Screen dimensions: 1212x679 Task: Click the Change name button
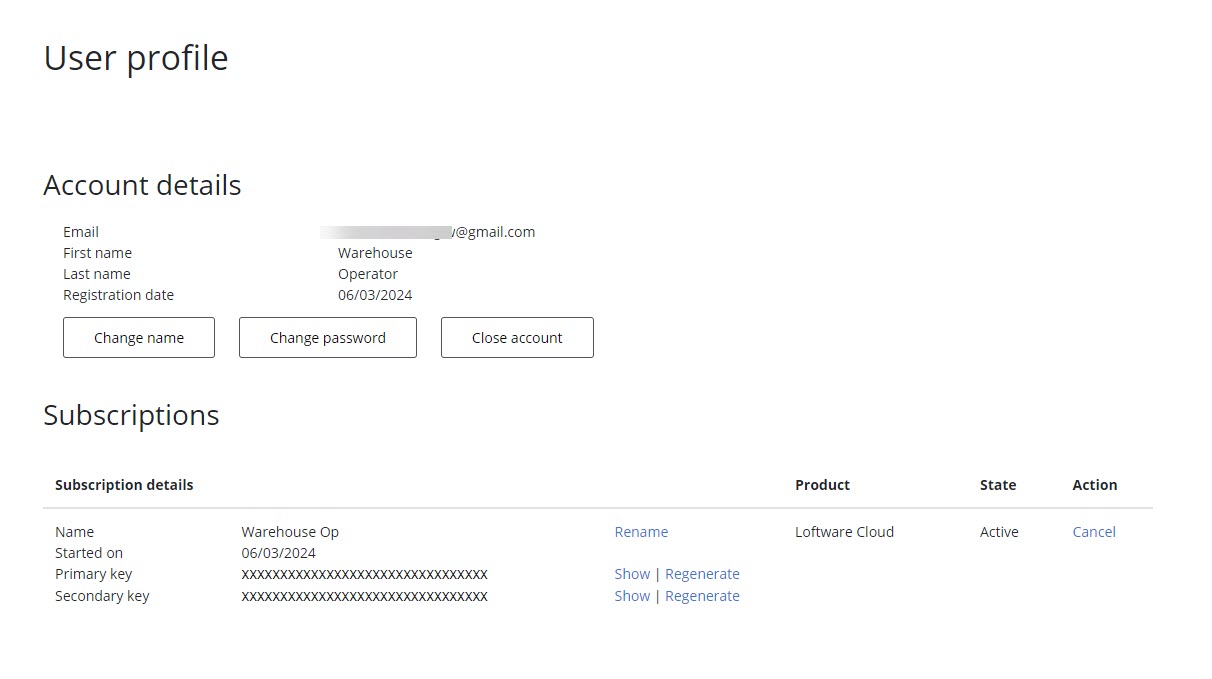click(139, 338)
